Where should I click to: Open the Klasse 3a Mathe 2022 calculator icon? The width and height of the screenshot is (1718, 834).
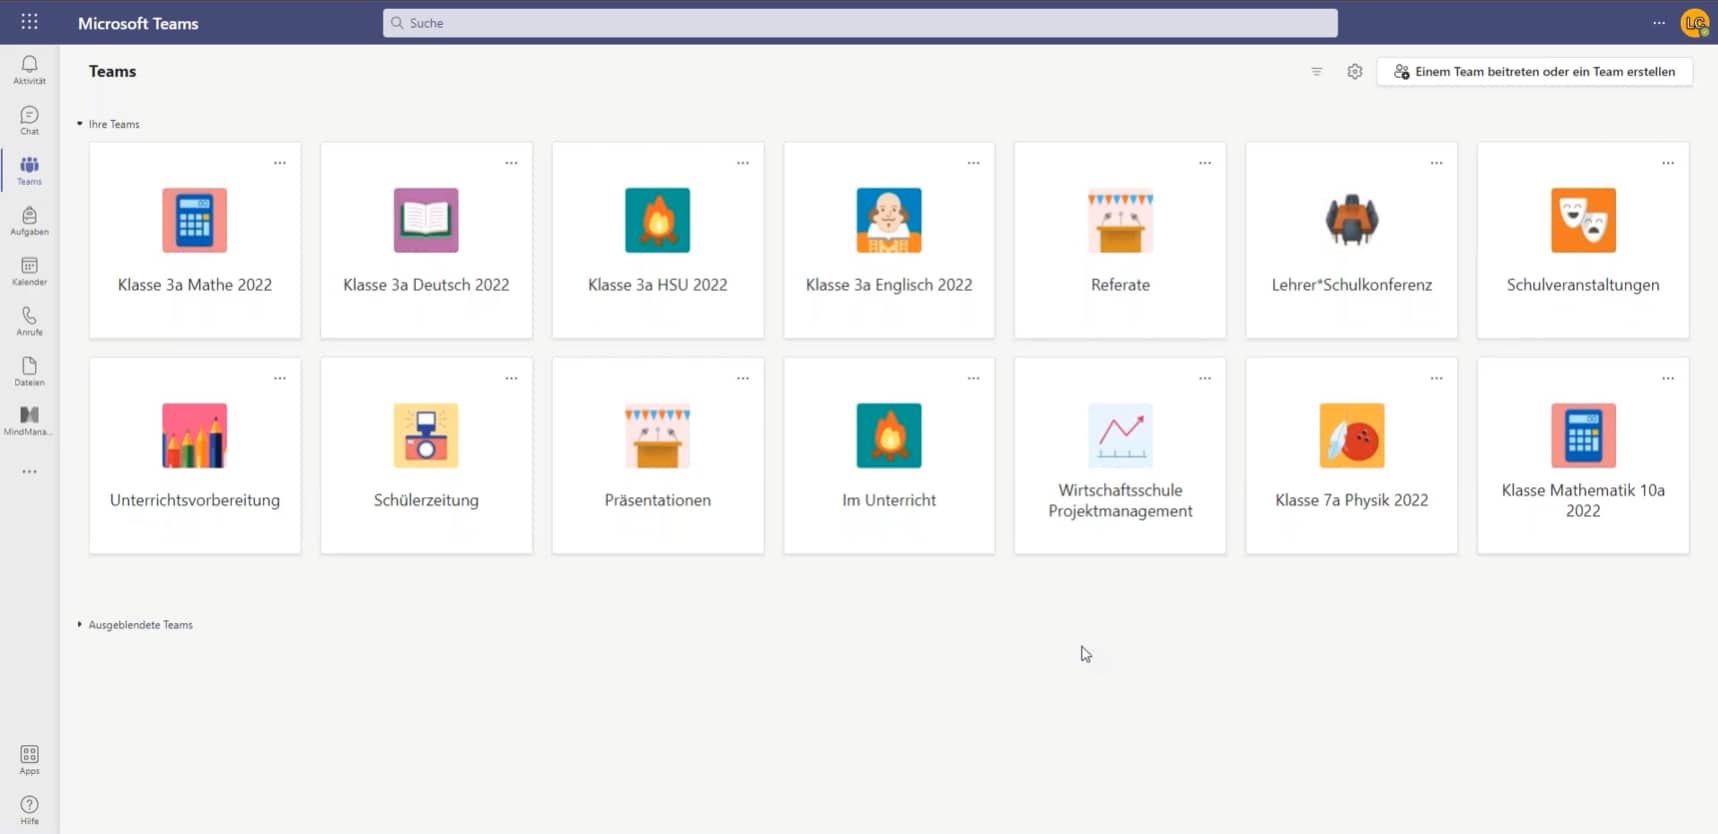[194, 220]
